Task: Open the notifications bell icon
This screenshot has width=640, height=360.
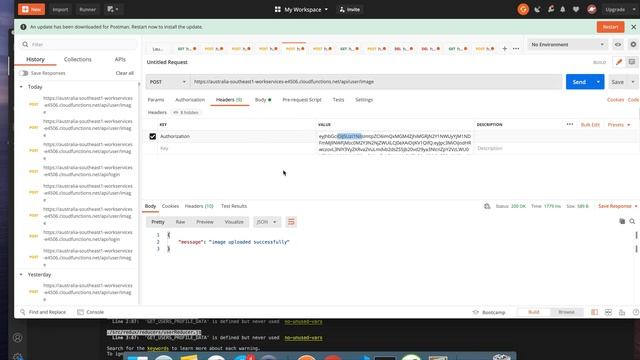Action: click(x=563, y=9)
